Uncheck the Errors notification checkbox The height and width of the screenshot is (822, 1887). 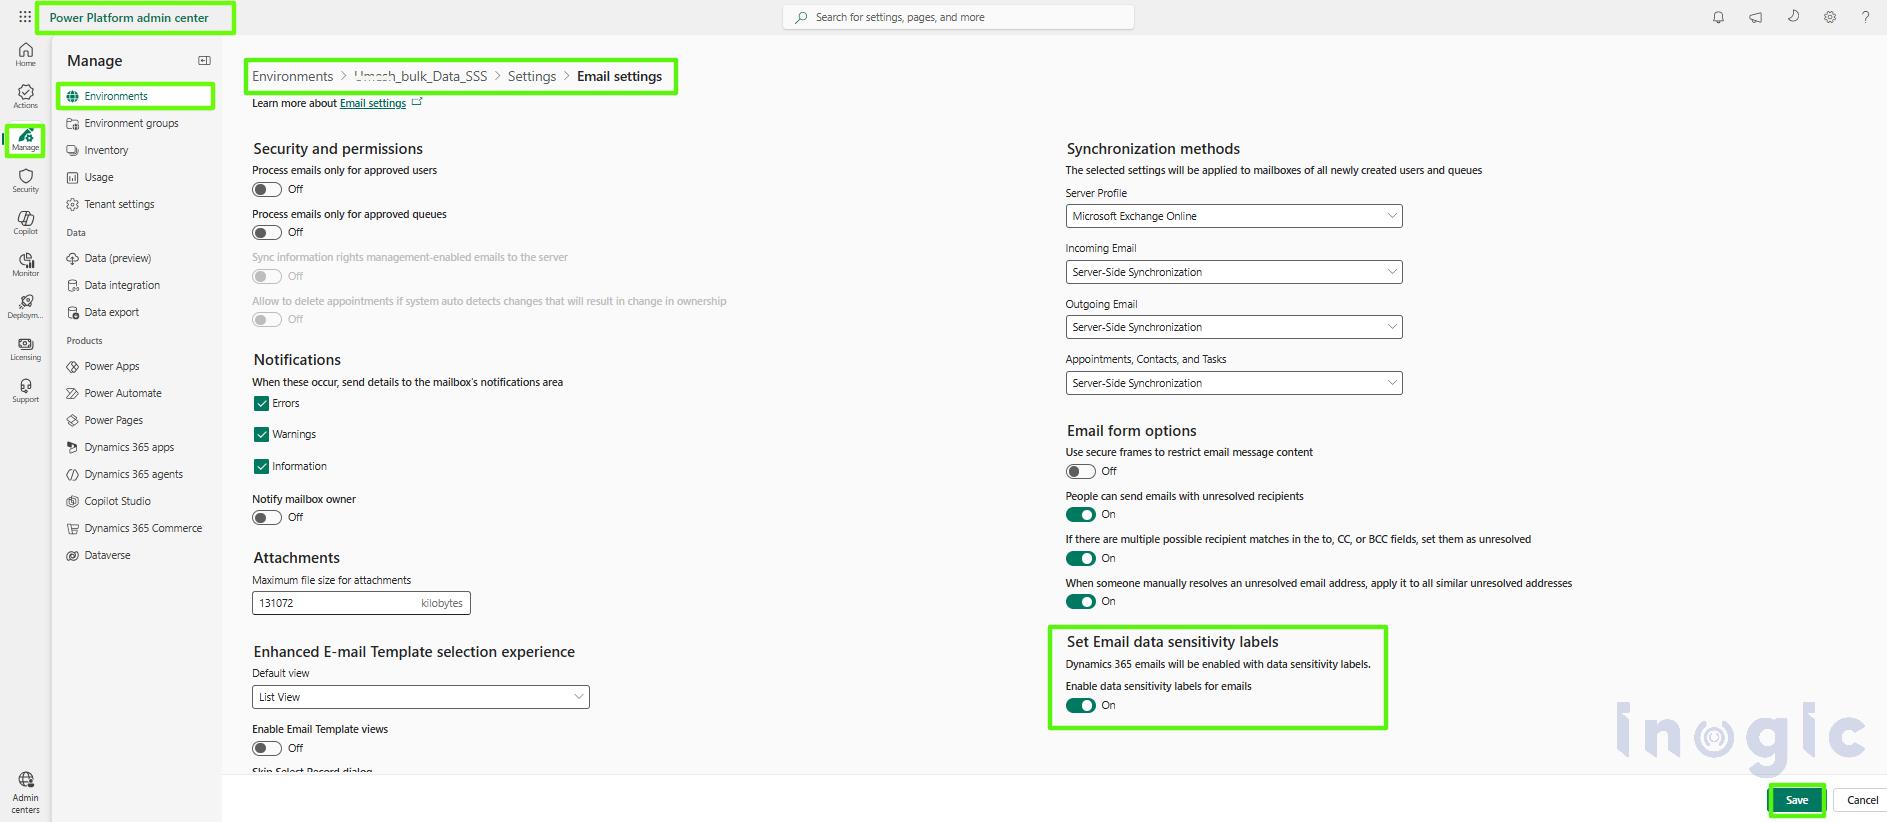[261, 403]
